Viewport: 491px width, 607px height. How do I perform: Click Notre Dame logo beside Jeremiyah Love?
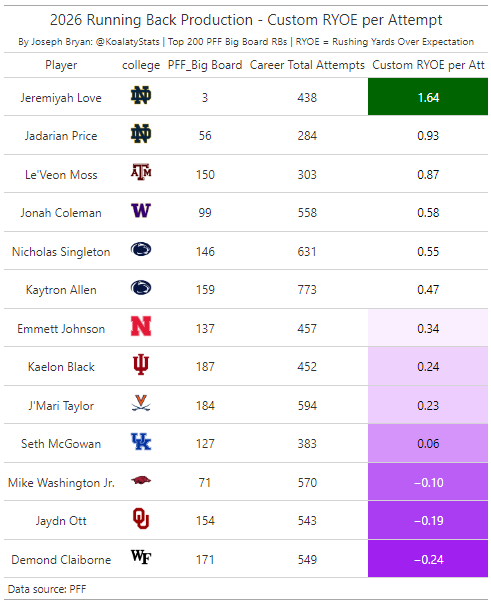point(141,96)
